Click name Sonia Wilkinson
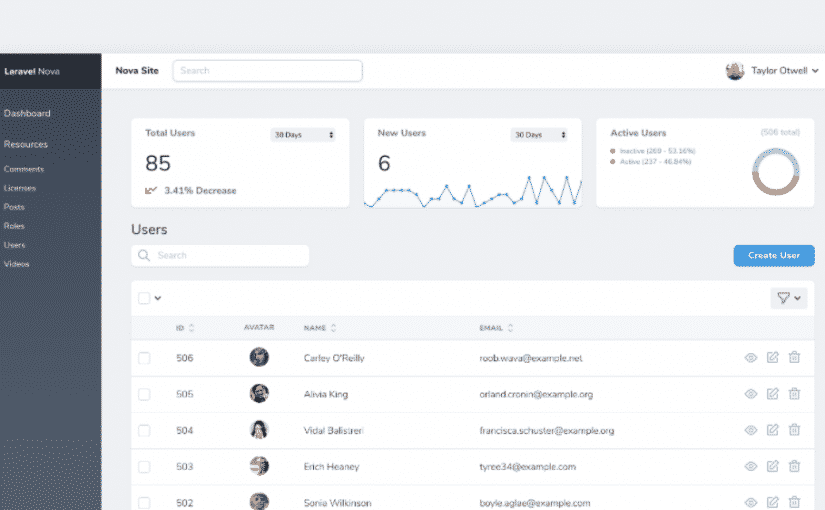This screenshot has height=510, width=825. (x=337, y=503)
